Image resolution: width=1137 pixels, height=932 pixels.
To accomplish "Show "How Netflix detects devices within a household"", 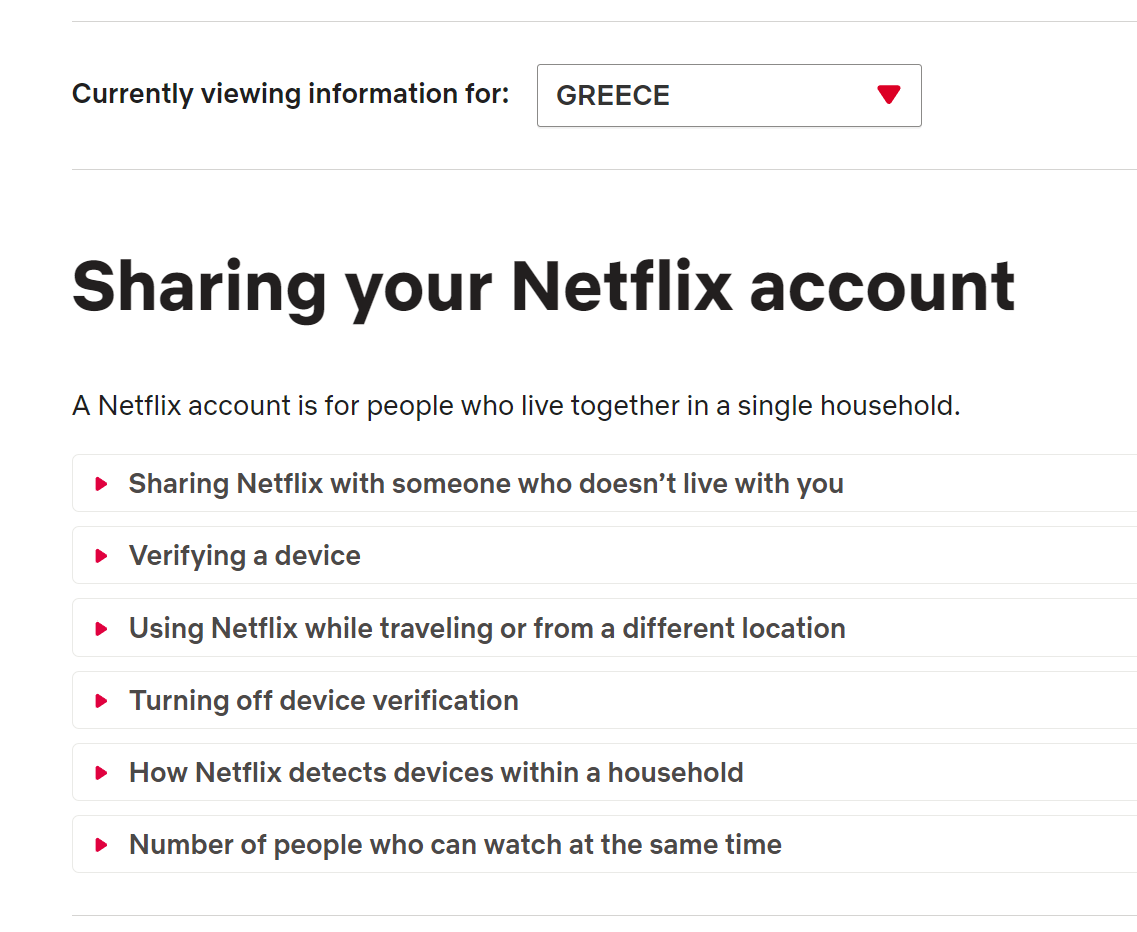I will [604, 772].
